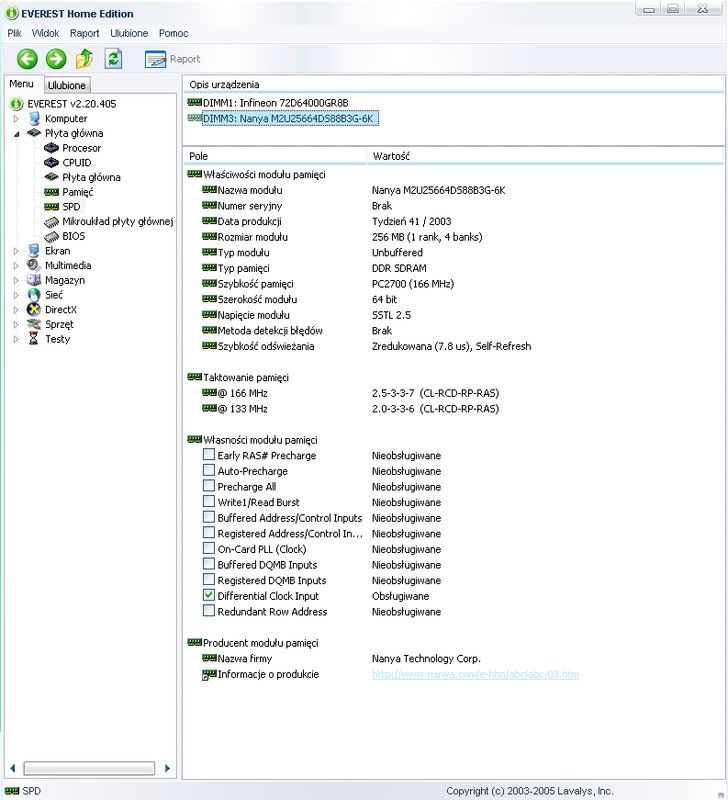
Task: Click the sidebar horizontal scrollbar
Action: pyautogui.click(x=89, y=769)
